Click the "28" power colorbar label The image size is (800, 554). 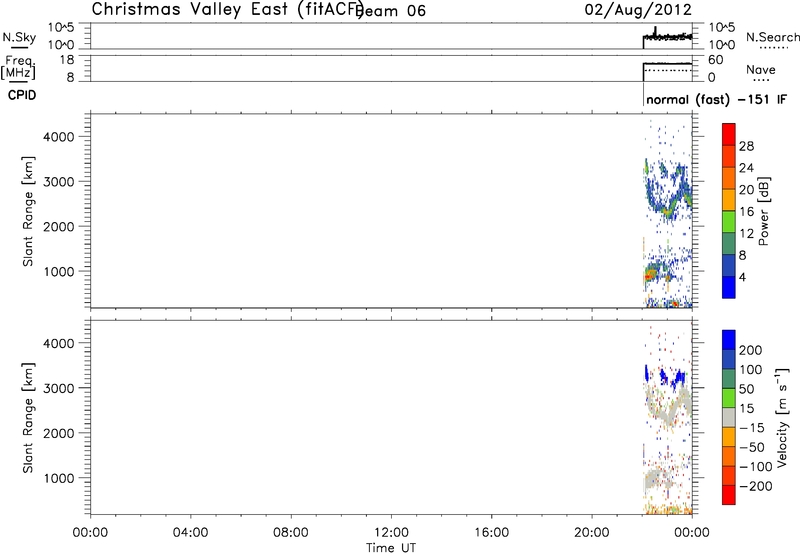point(746,146)
